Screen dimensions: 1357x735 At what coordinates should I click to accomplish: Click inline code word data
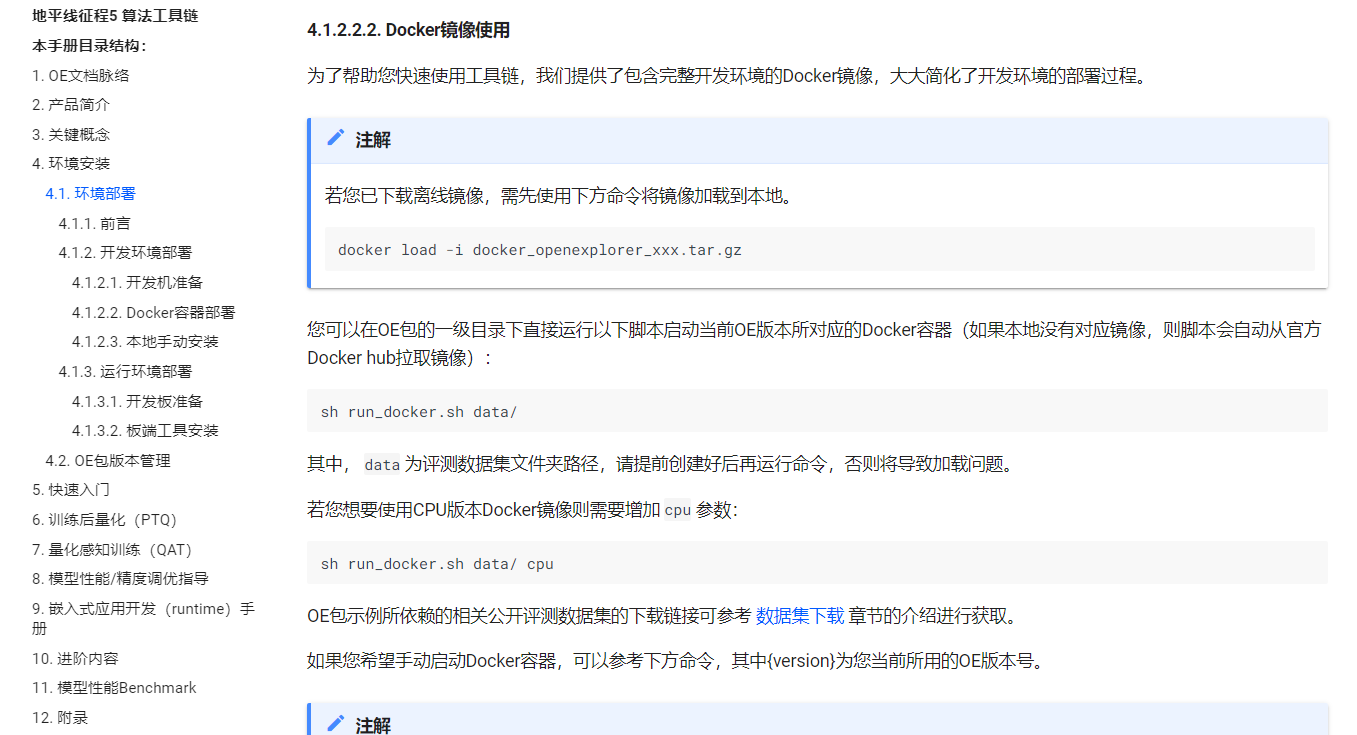point(381,465)
